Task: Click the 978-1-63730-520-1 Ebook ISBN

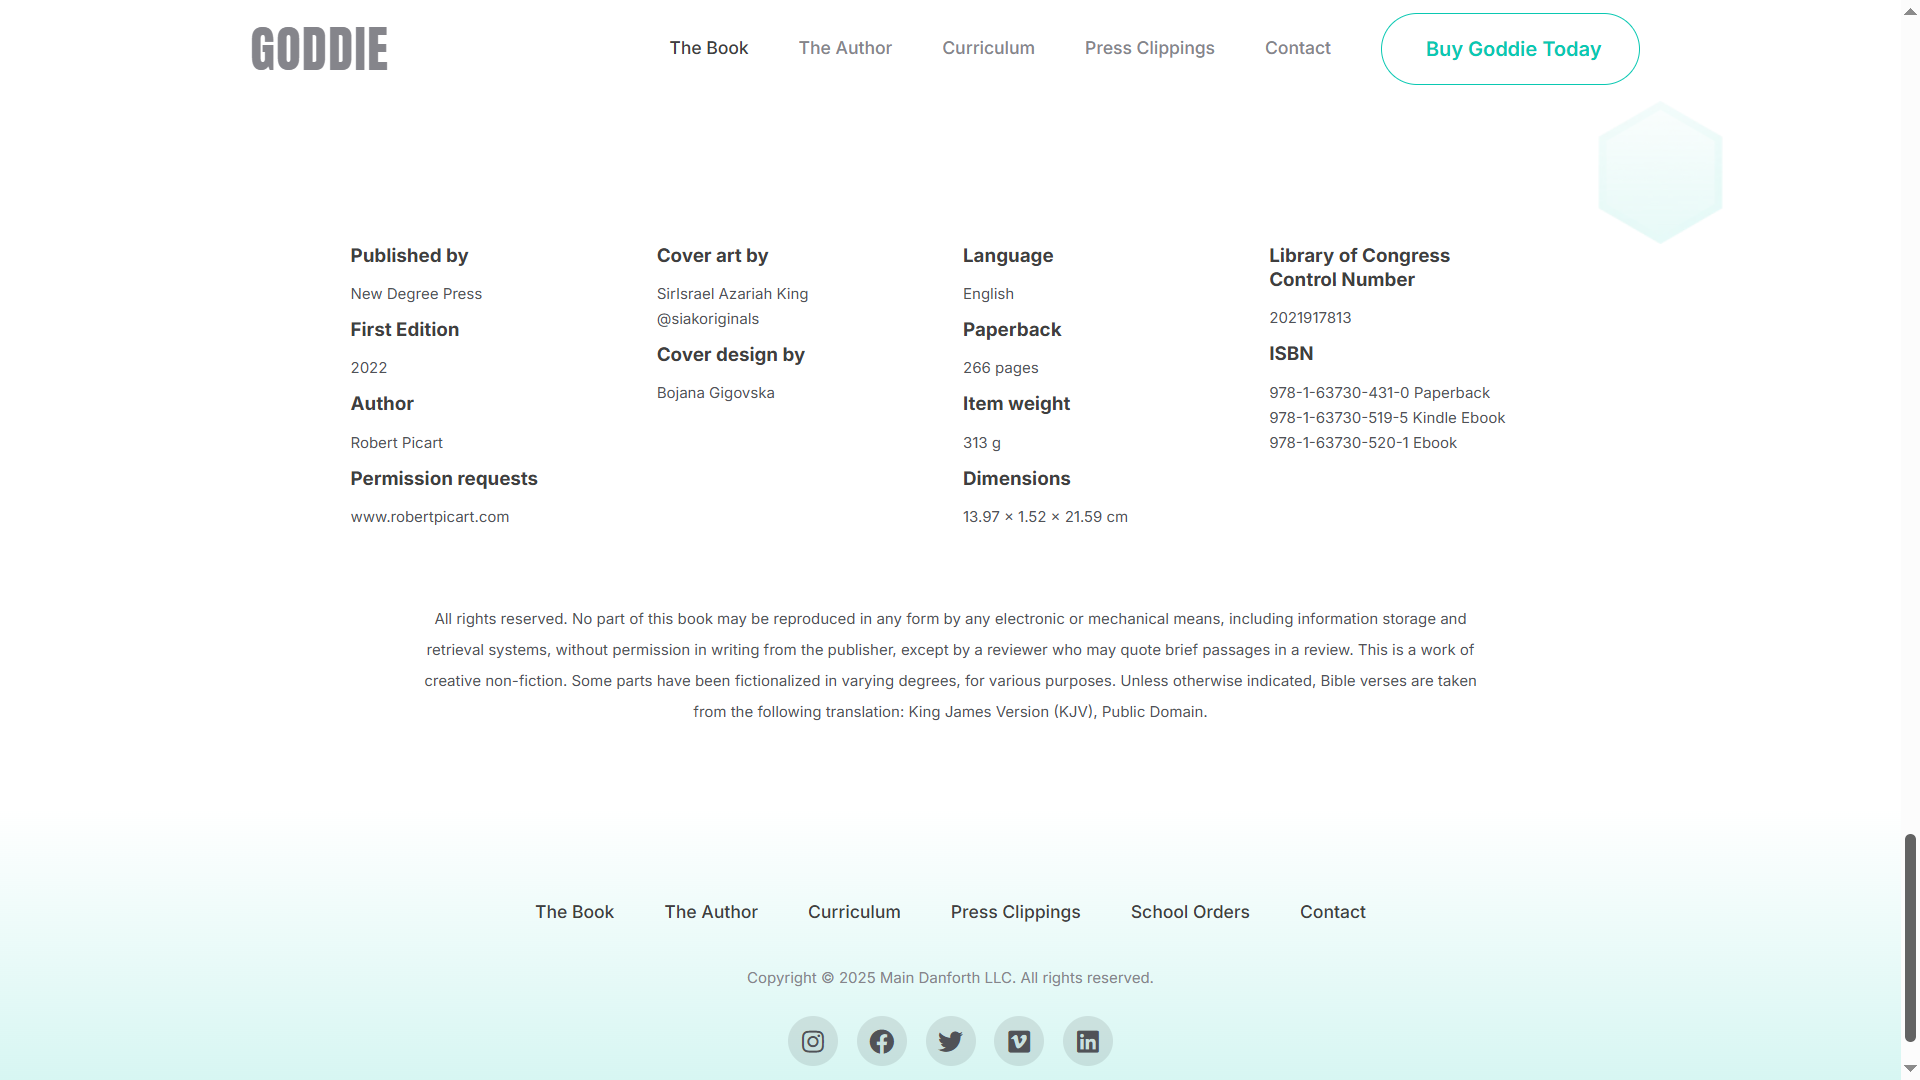Action: [1363, 443]
